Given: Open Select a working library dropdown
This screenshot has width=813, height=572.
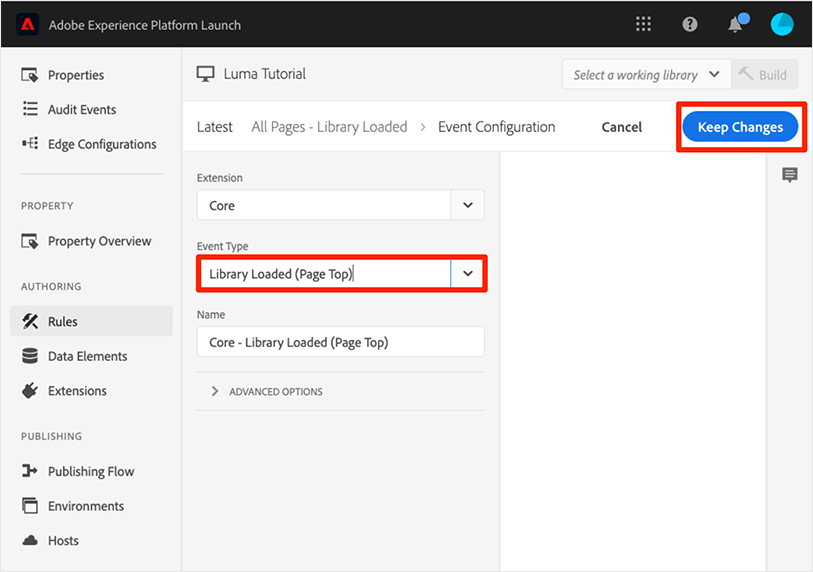Looking at the screenshot, I should pyautogui.click(x=646, y=75).
